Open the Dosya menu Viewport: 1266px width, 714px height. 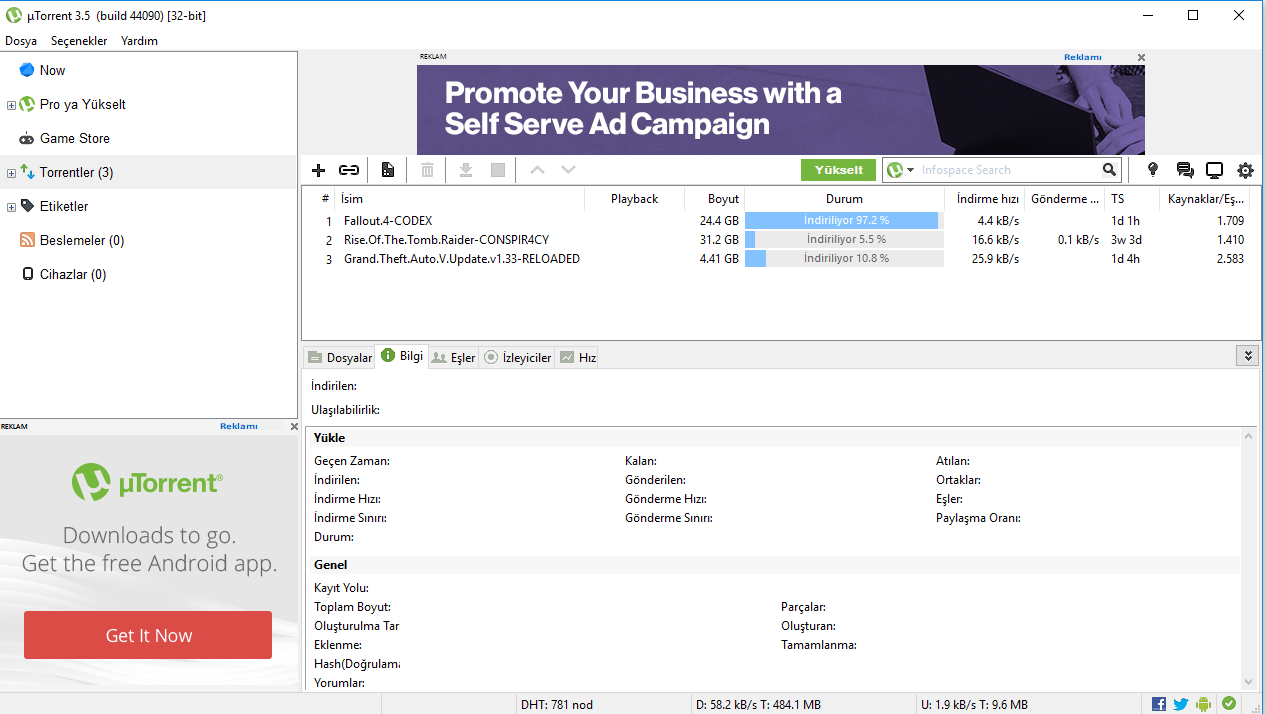tap(21, 41)
